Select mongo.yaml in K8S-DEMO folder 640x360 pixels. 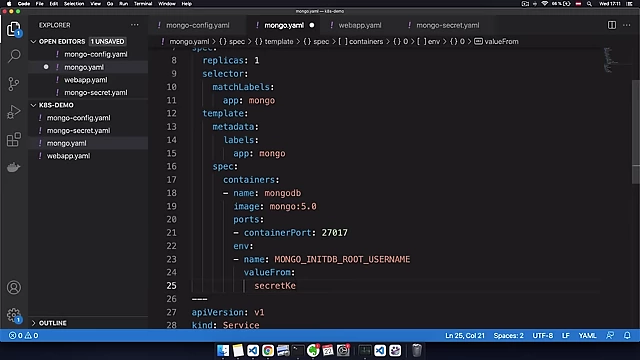pos(67,143)
